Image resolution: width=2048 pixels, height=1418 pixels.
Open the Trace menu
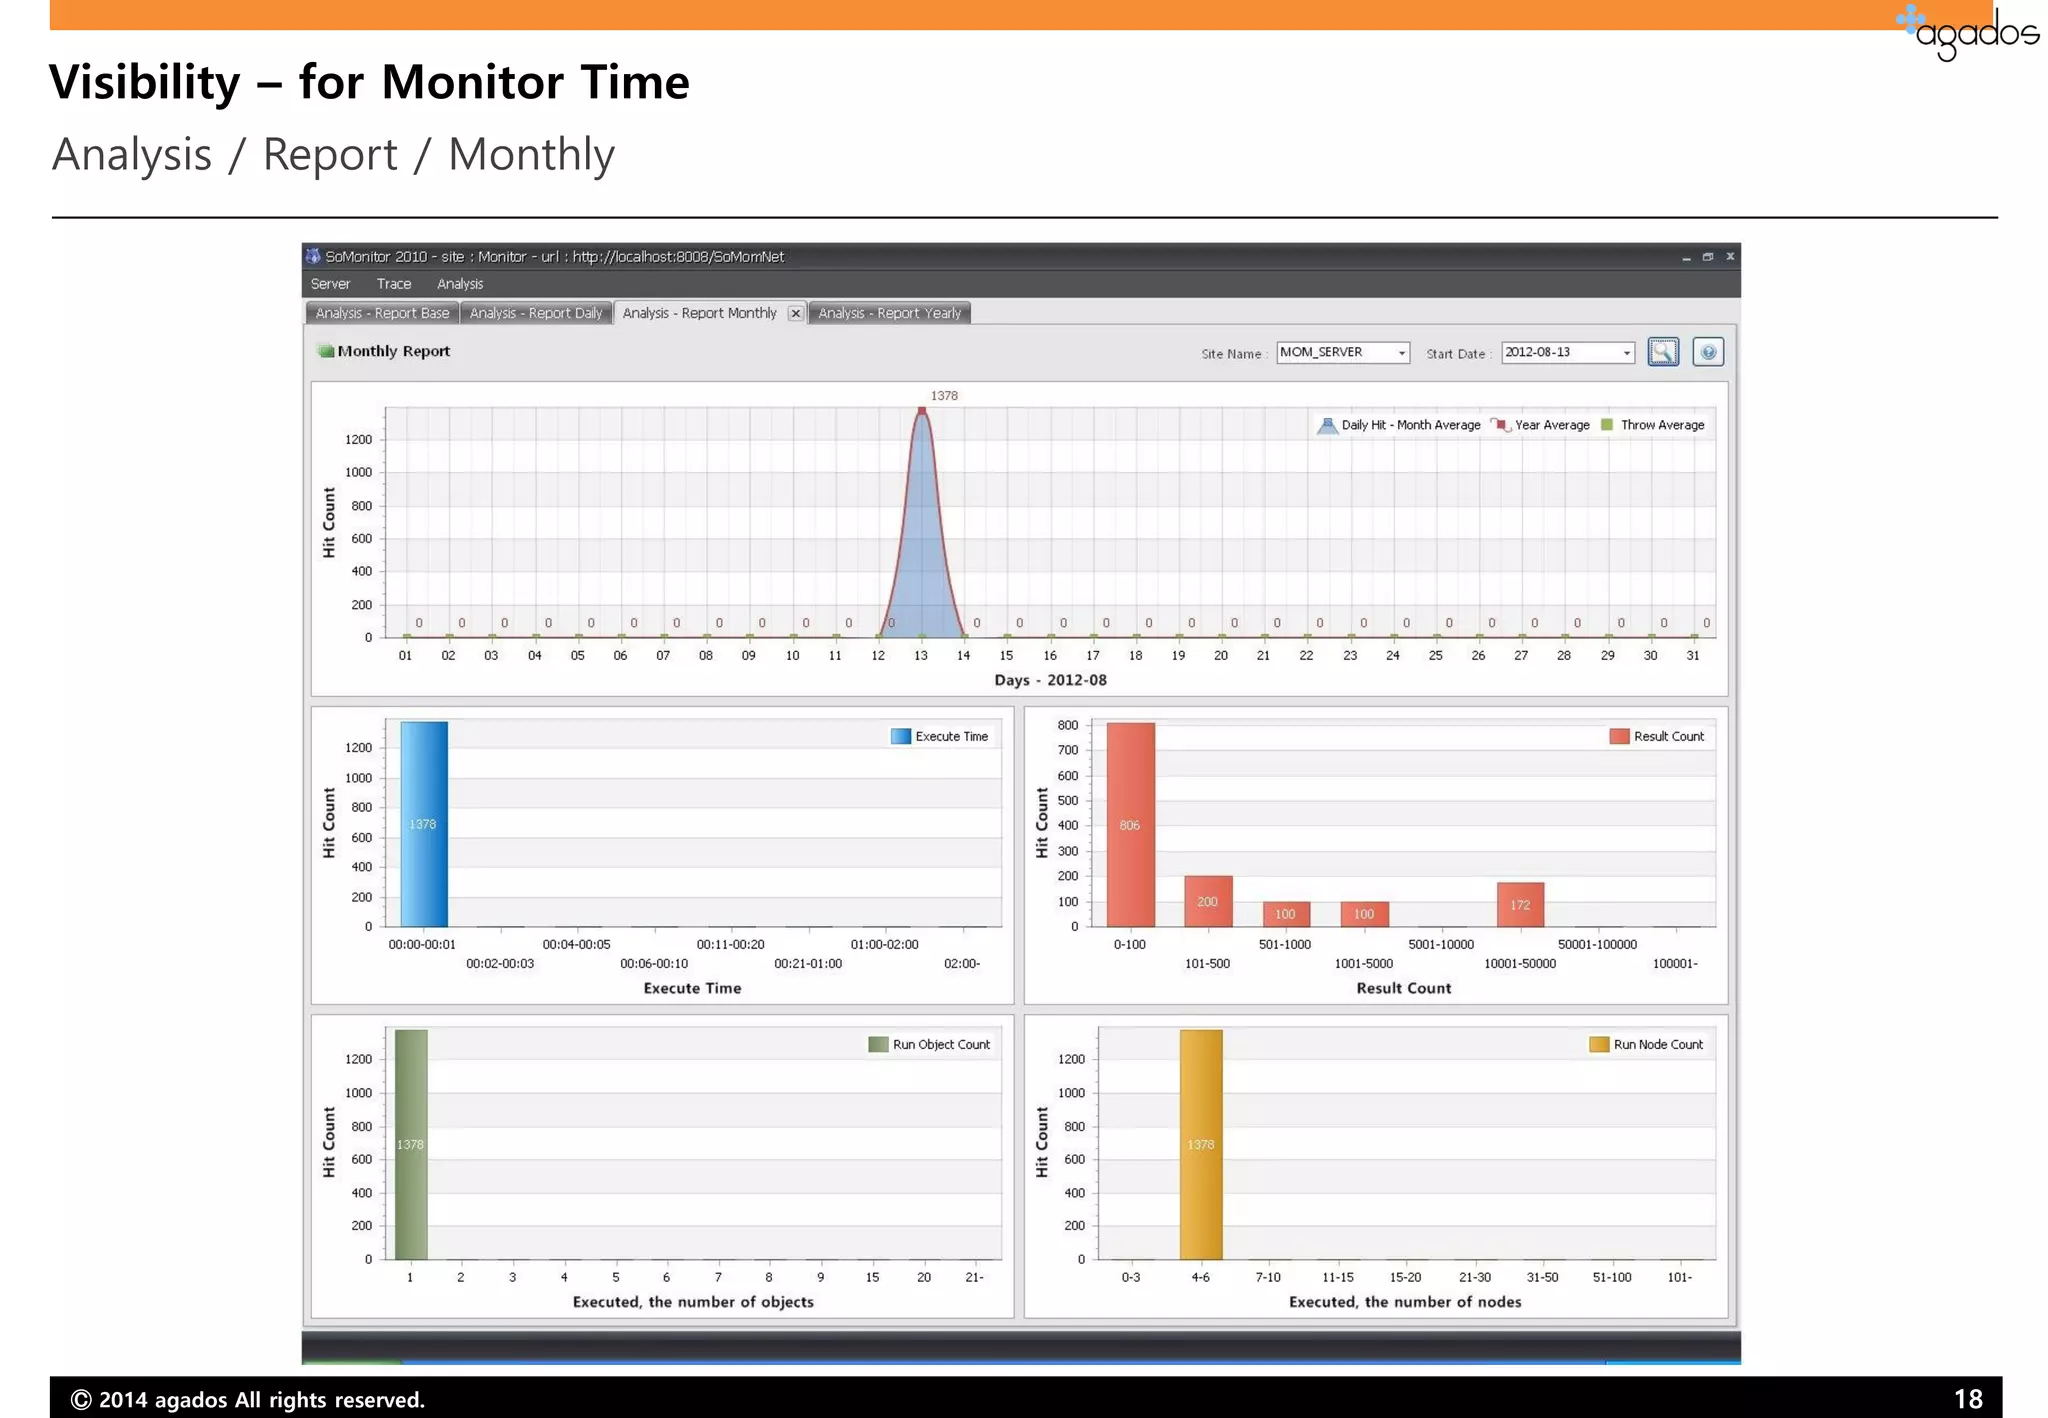tap(393, 284)
